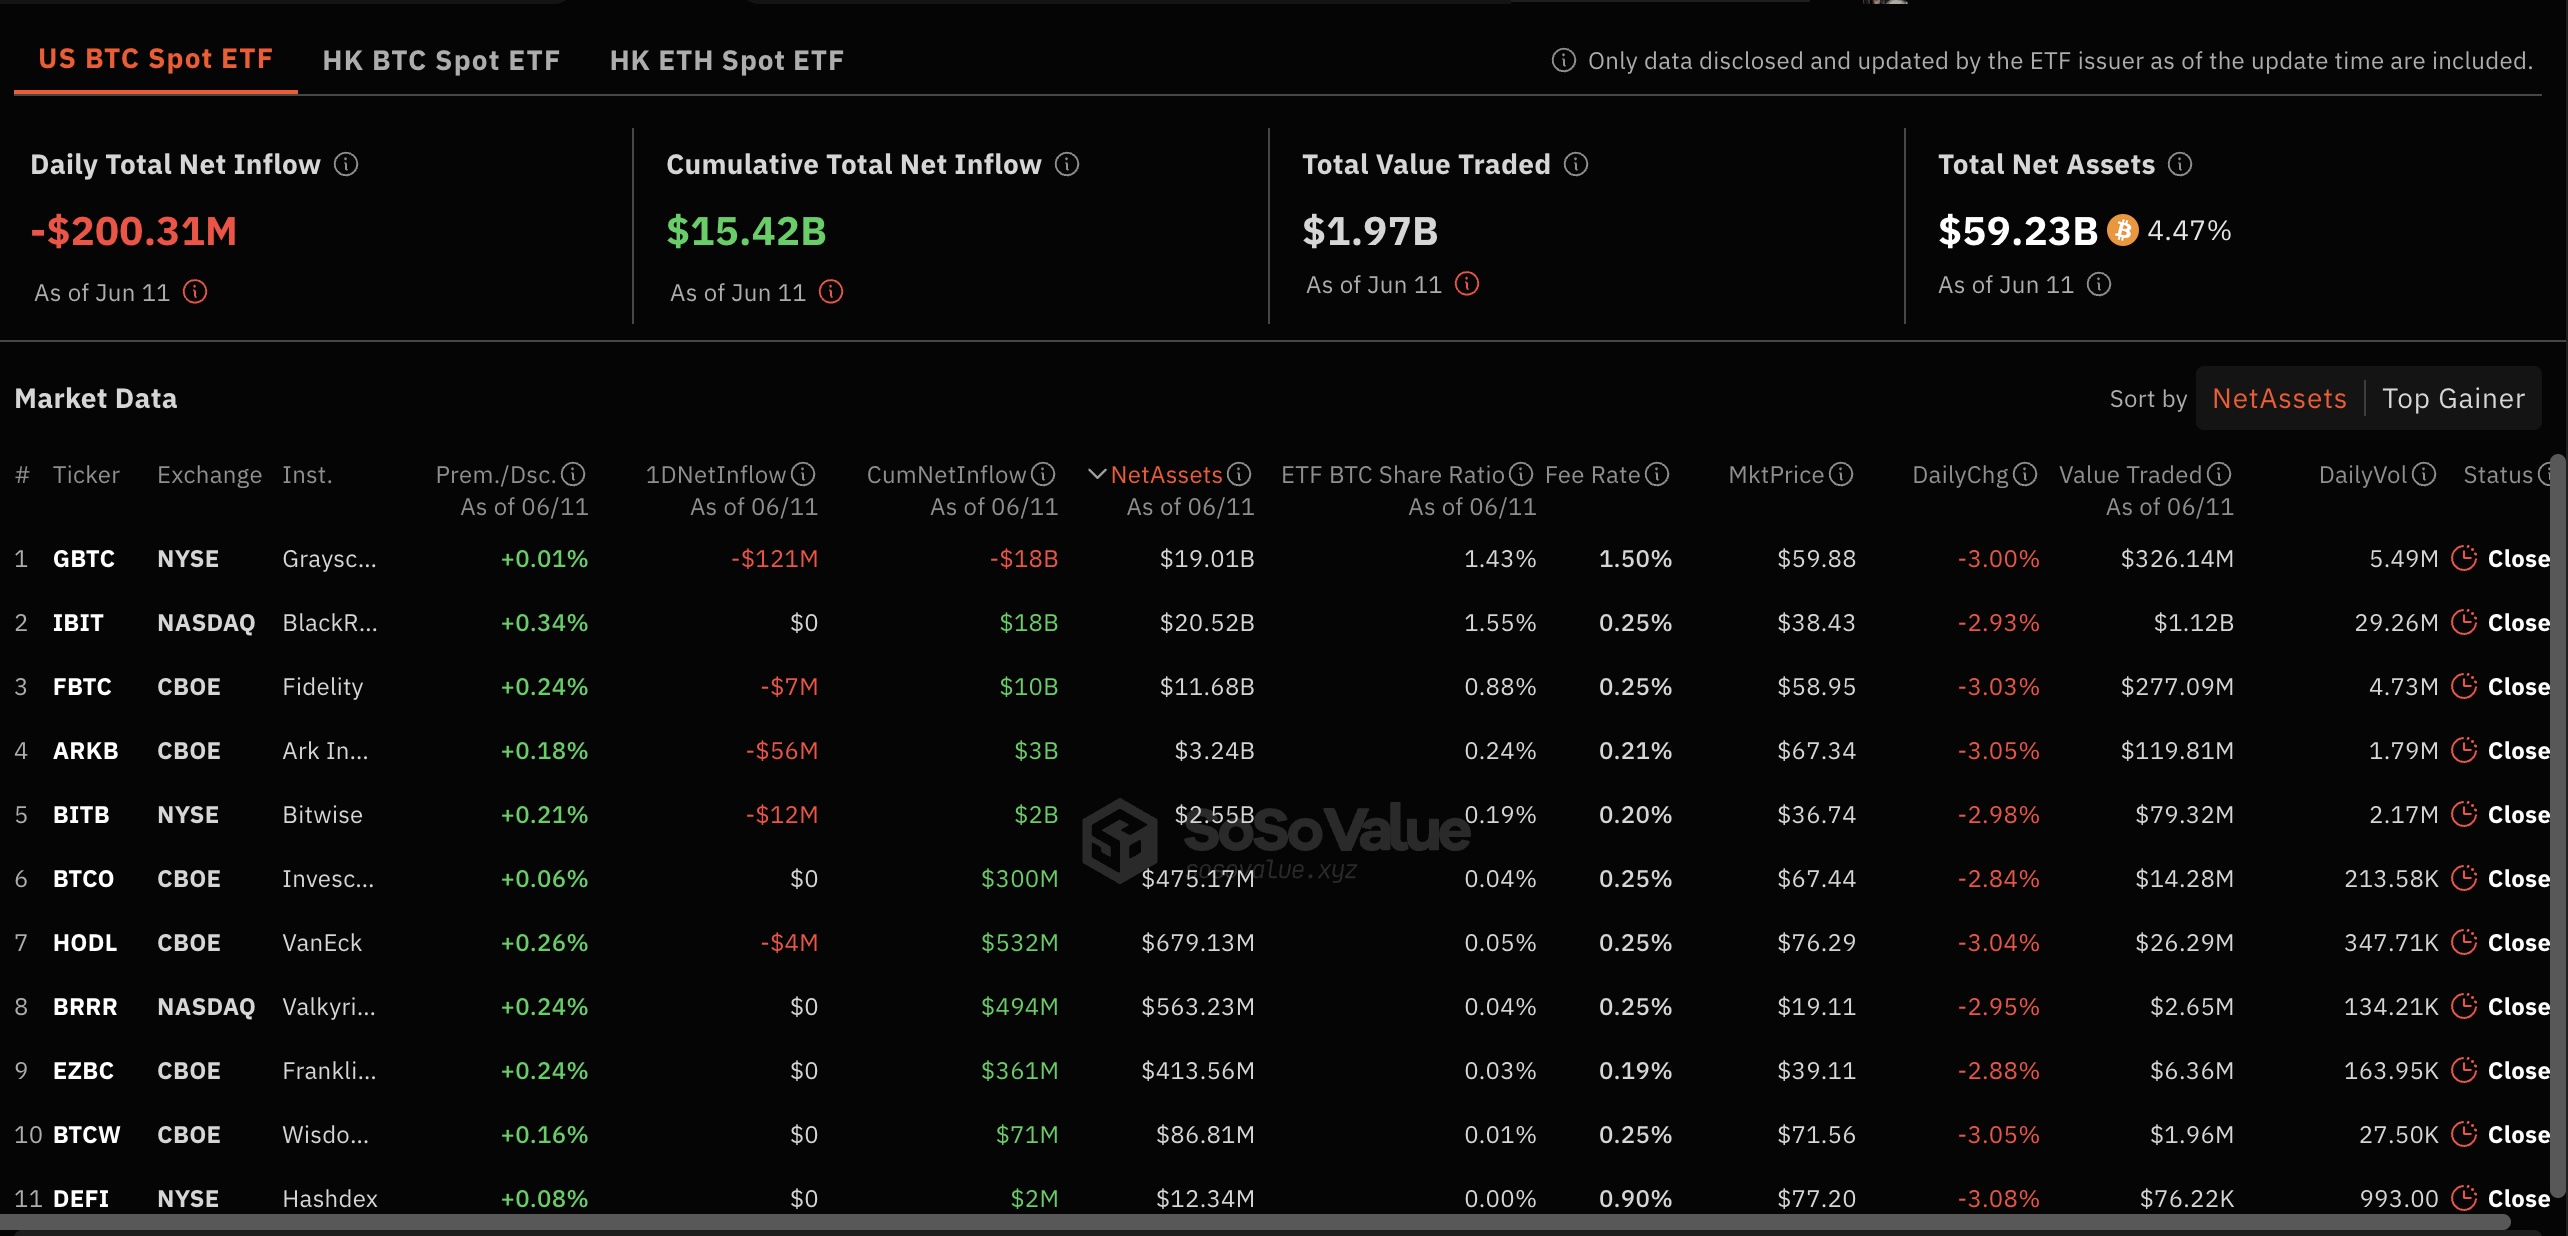
Task: Click the Status column header
Action: [2497, 475]
